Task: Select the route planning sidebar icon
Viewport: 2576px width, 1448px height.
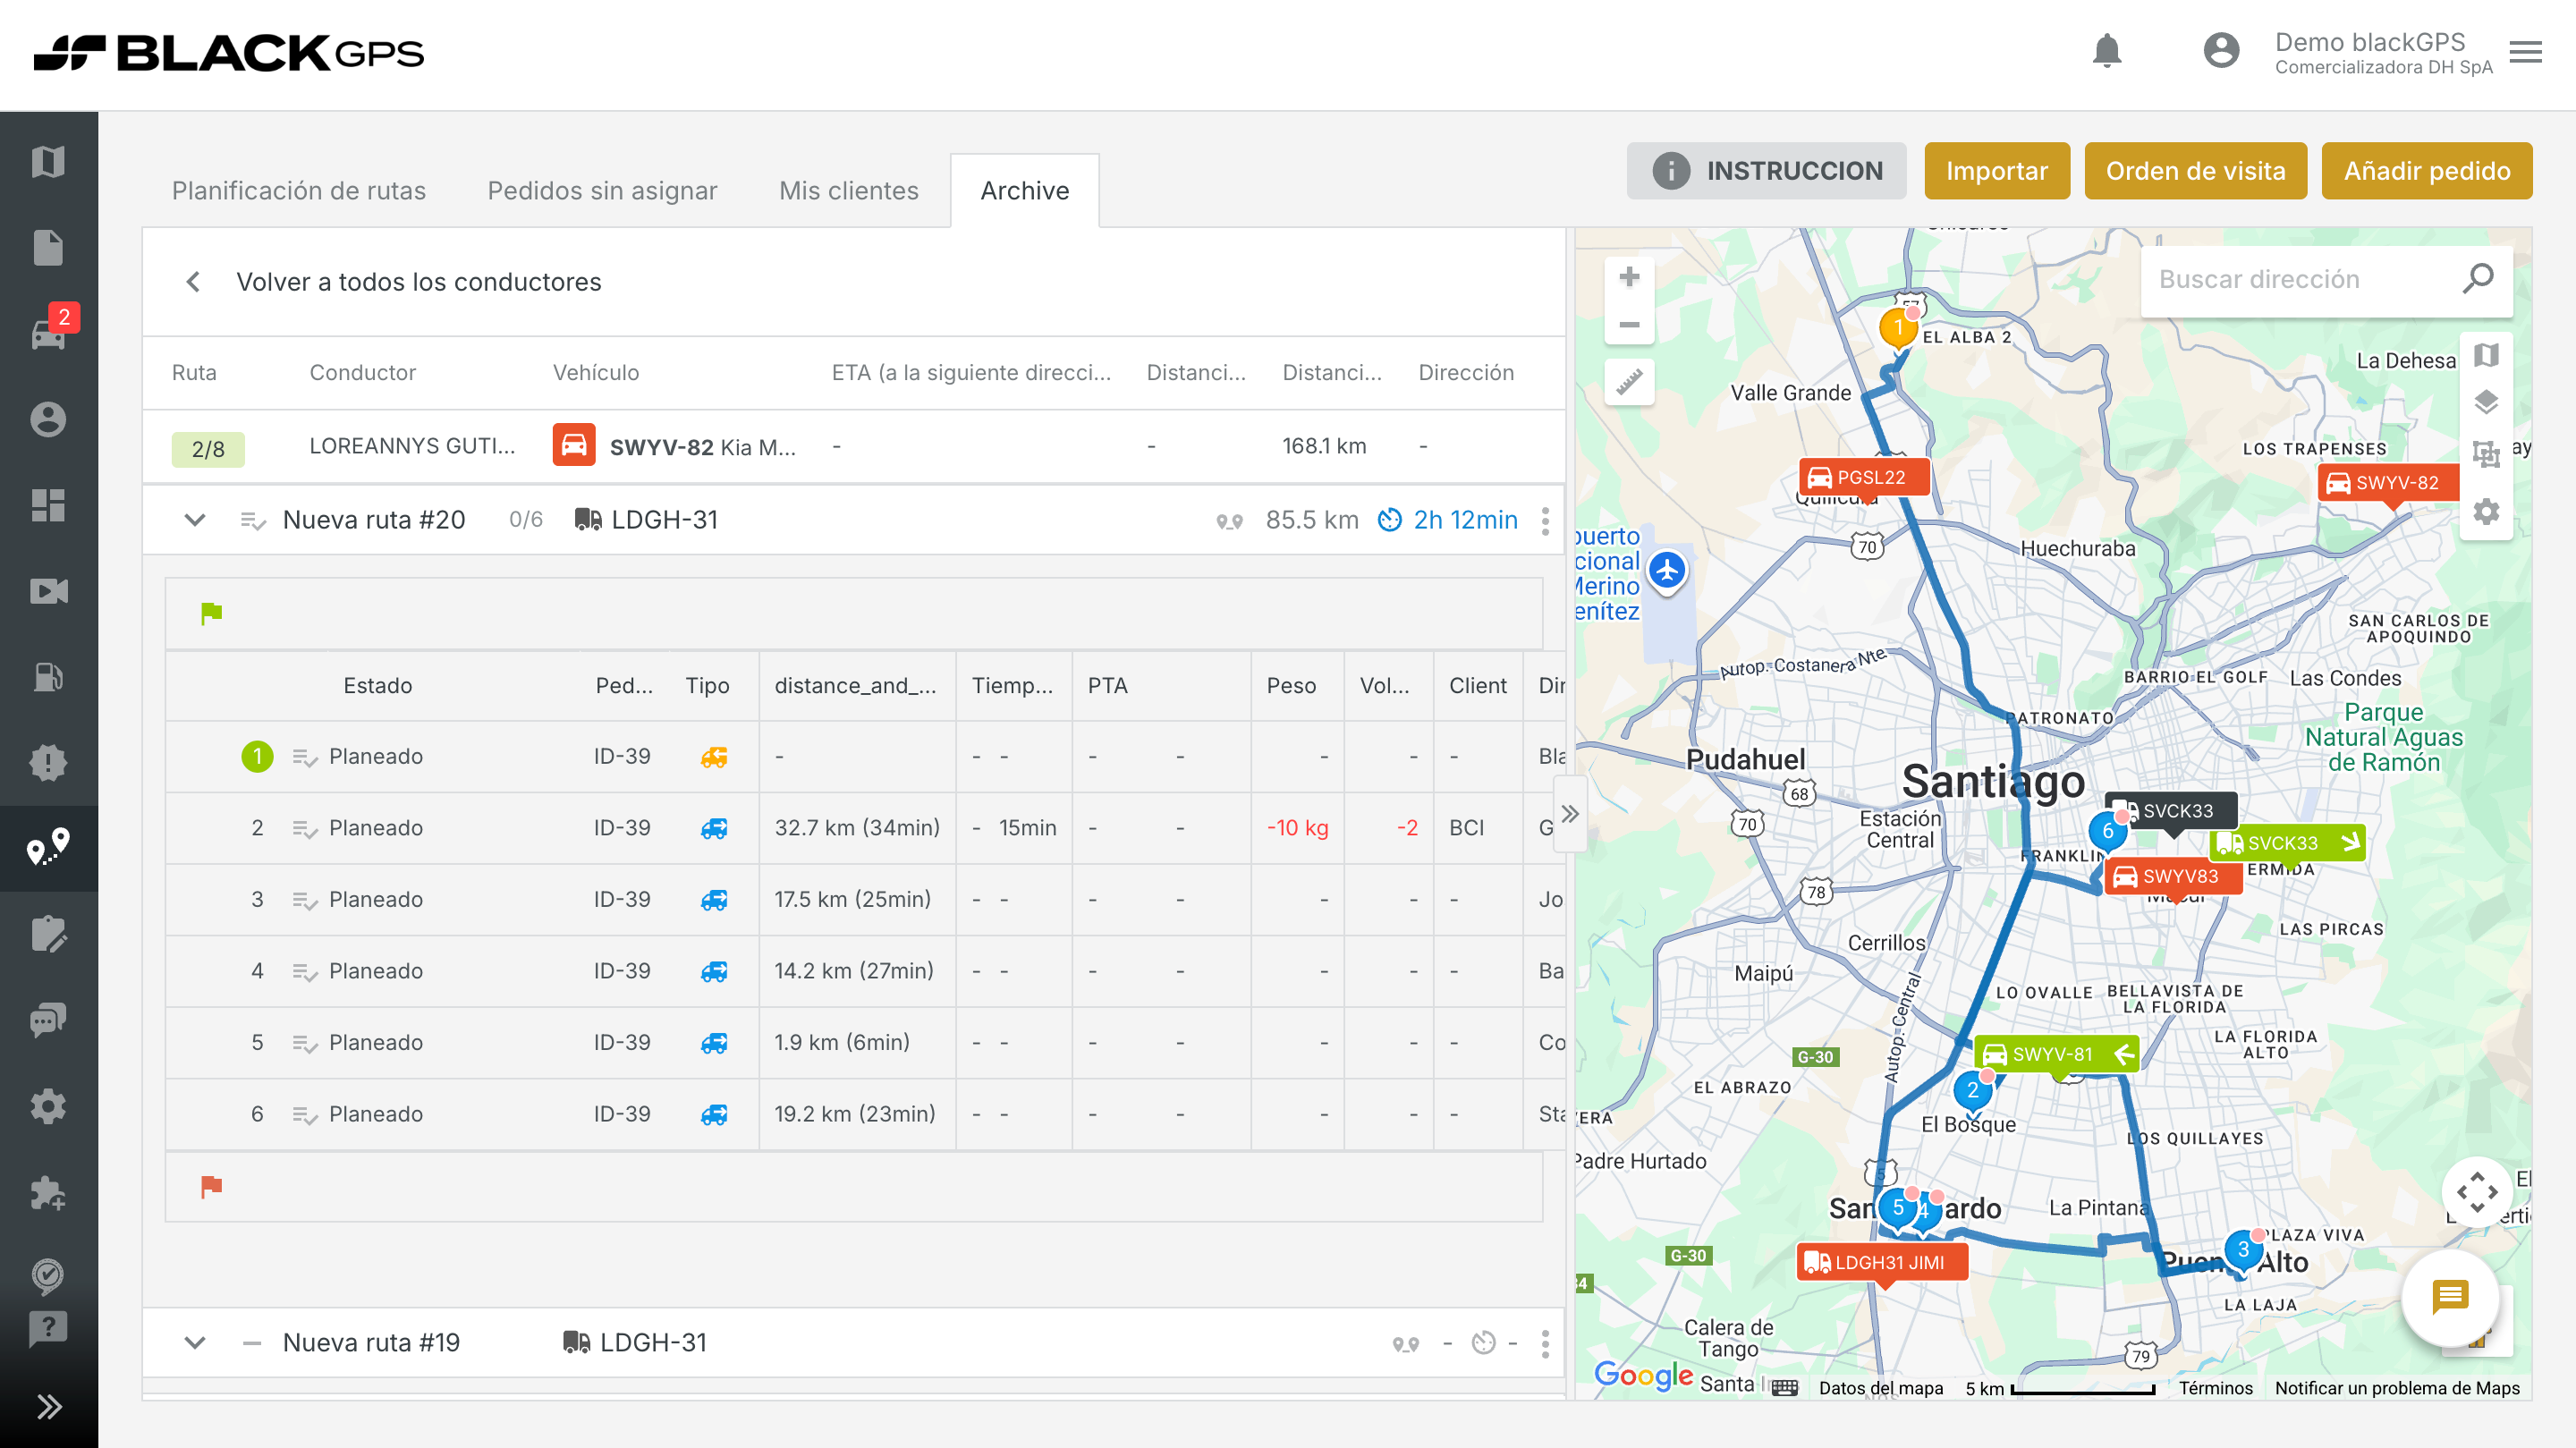Action: [x=48, y=847]
